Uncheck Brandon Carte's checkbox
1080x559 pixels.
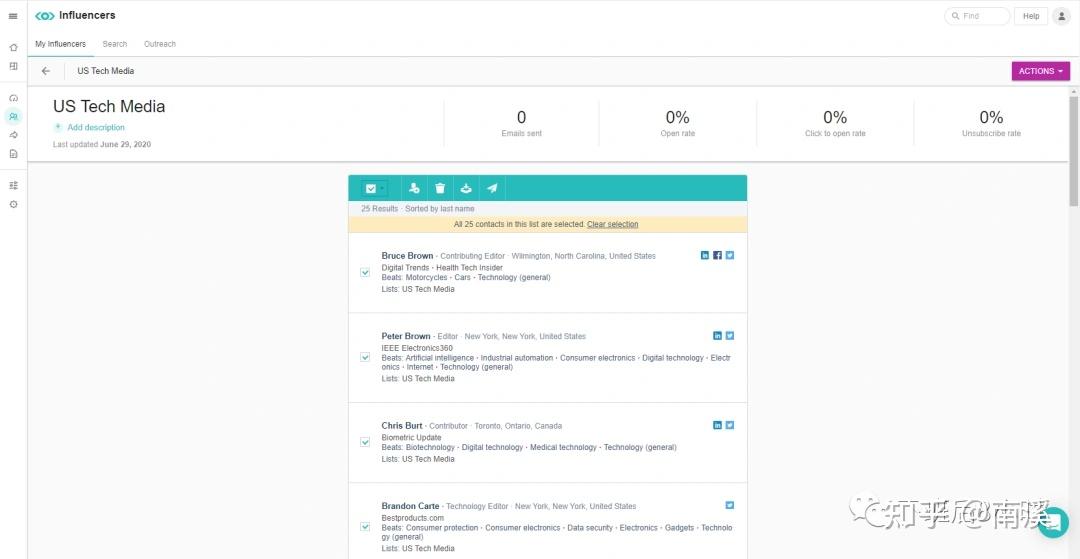365,527
